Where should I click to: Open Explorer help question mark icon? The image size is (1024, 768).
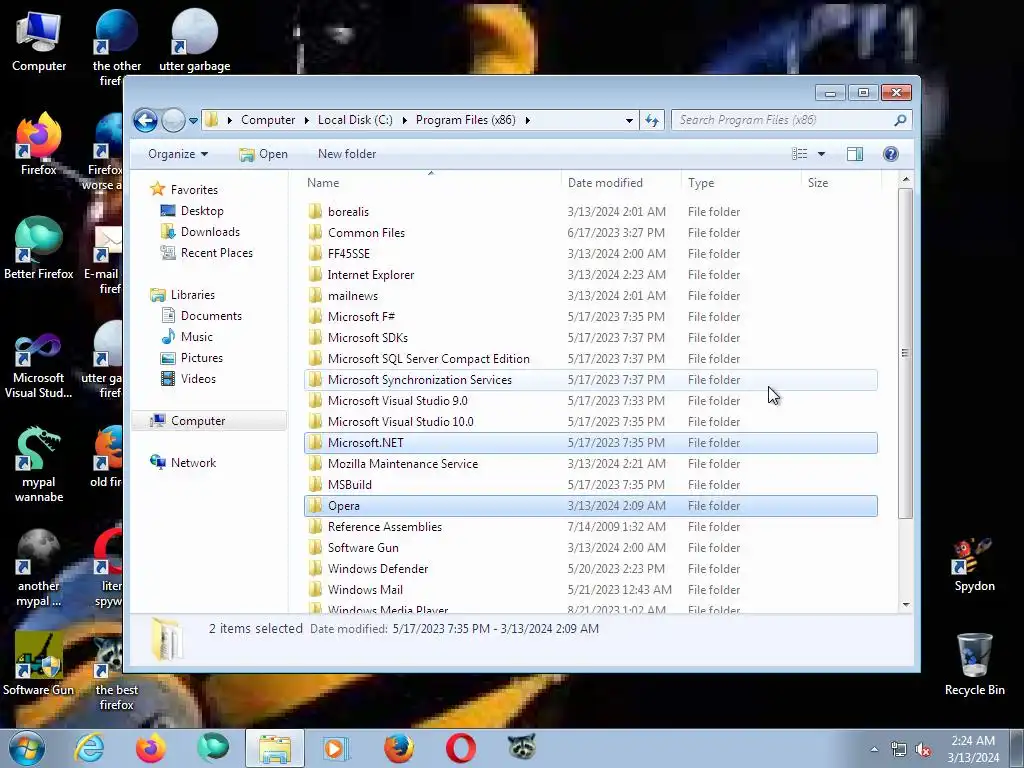tap(891, 154)
